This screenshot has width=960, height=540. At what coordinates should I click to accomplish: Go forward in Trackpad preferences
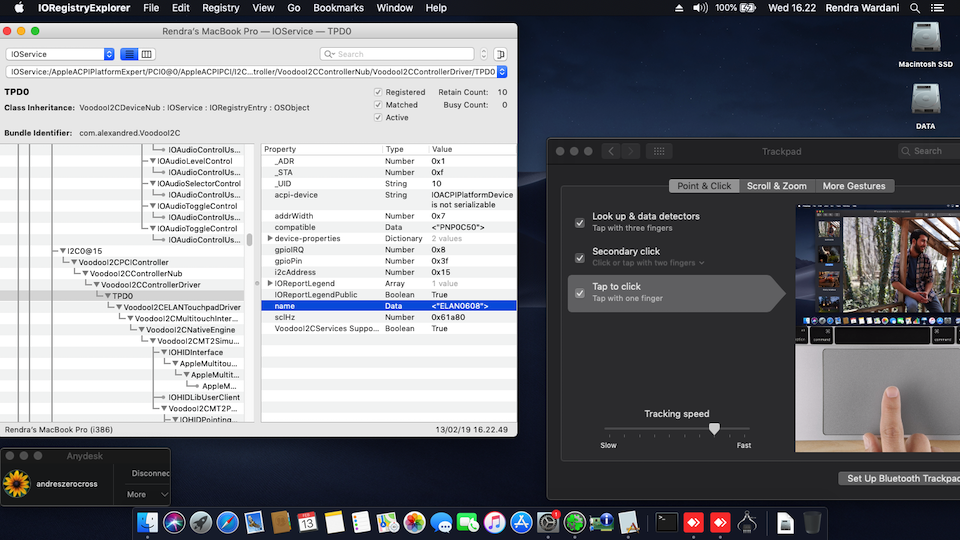coord(631,151)
